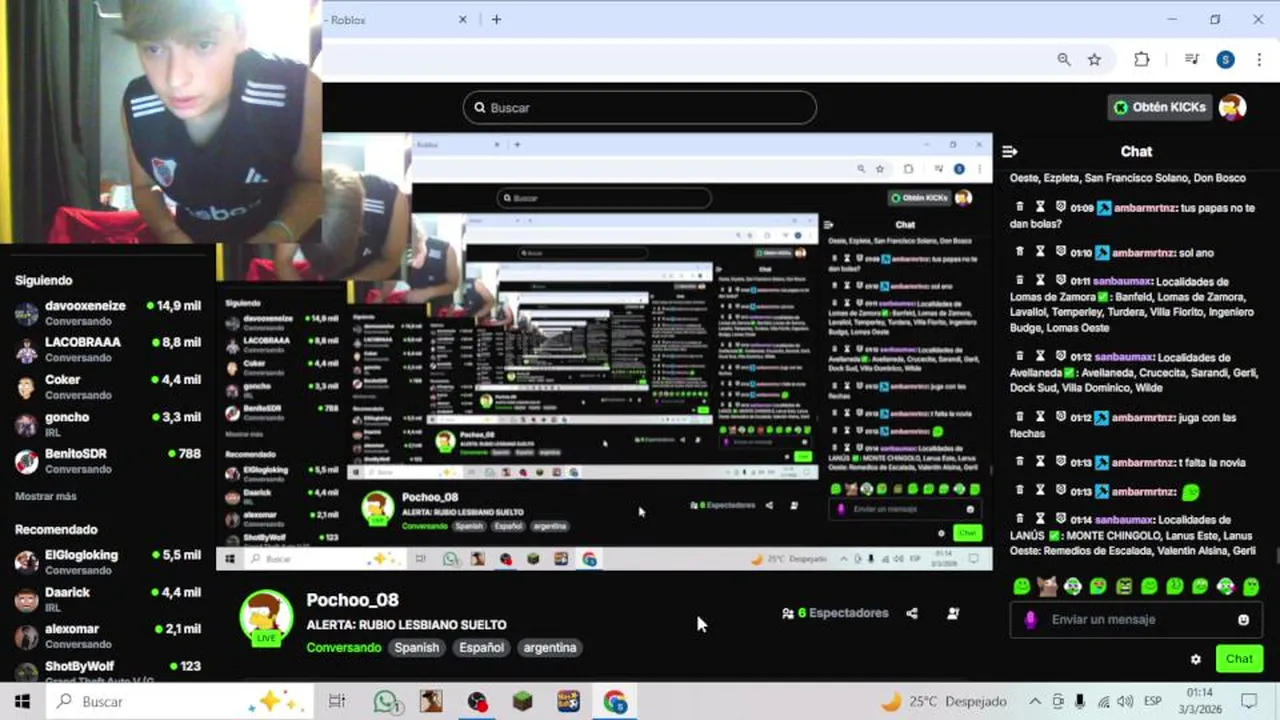The height and width of the screenshot is (720, 1280).
Task: Click the Windows Start button
Action: click(22, 702)
